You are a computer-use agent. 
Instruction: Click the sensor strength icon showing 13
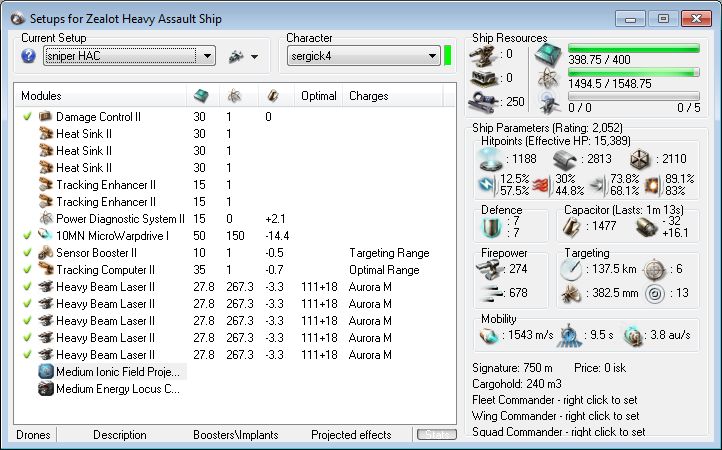coord(655,294)
